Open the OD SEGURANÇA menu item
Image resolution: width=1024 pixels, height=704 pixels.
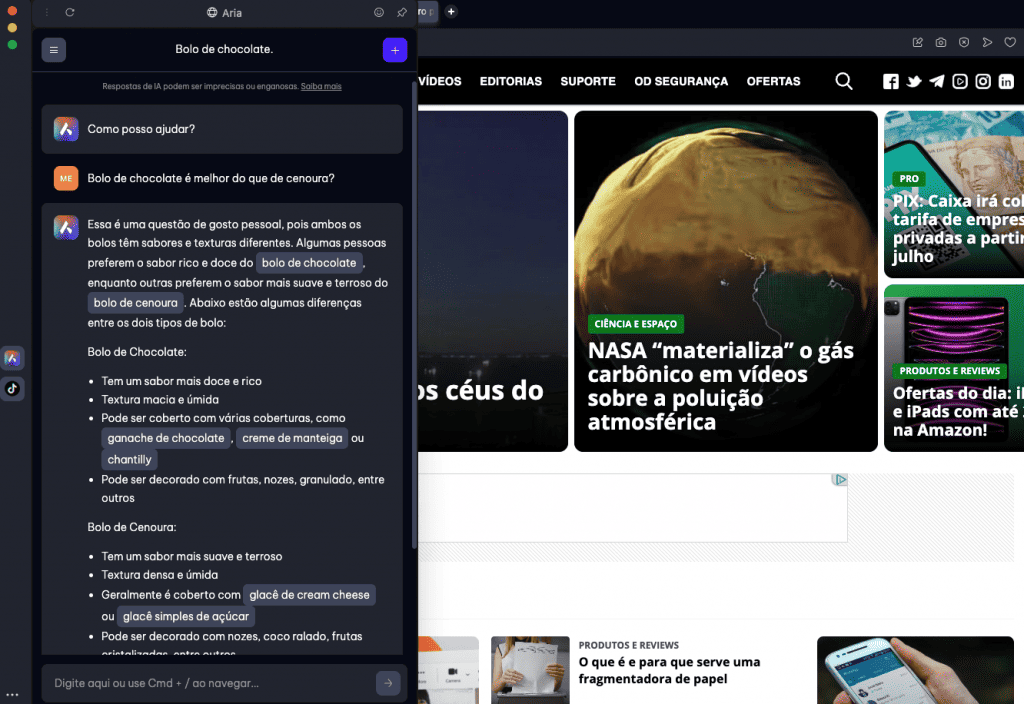[680, 81]
